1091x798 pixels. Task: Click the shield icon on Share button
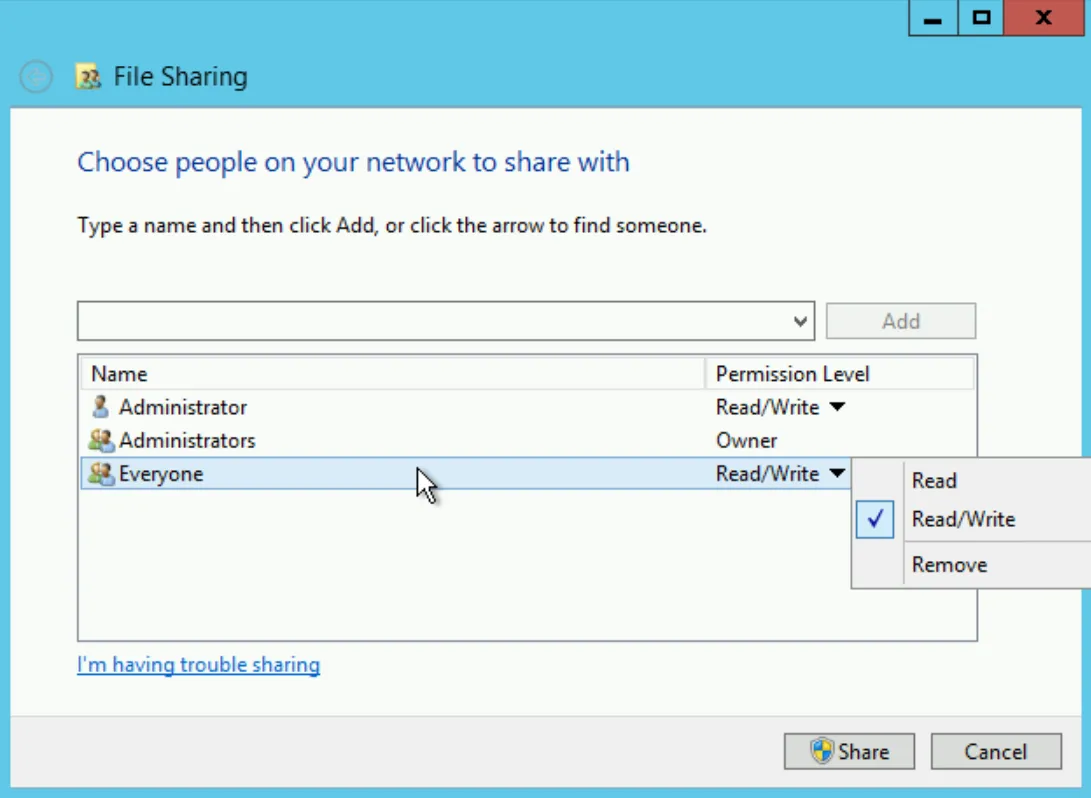point(822,751)
